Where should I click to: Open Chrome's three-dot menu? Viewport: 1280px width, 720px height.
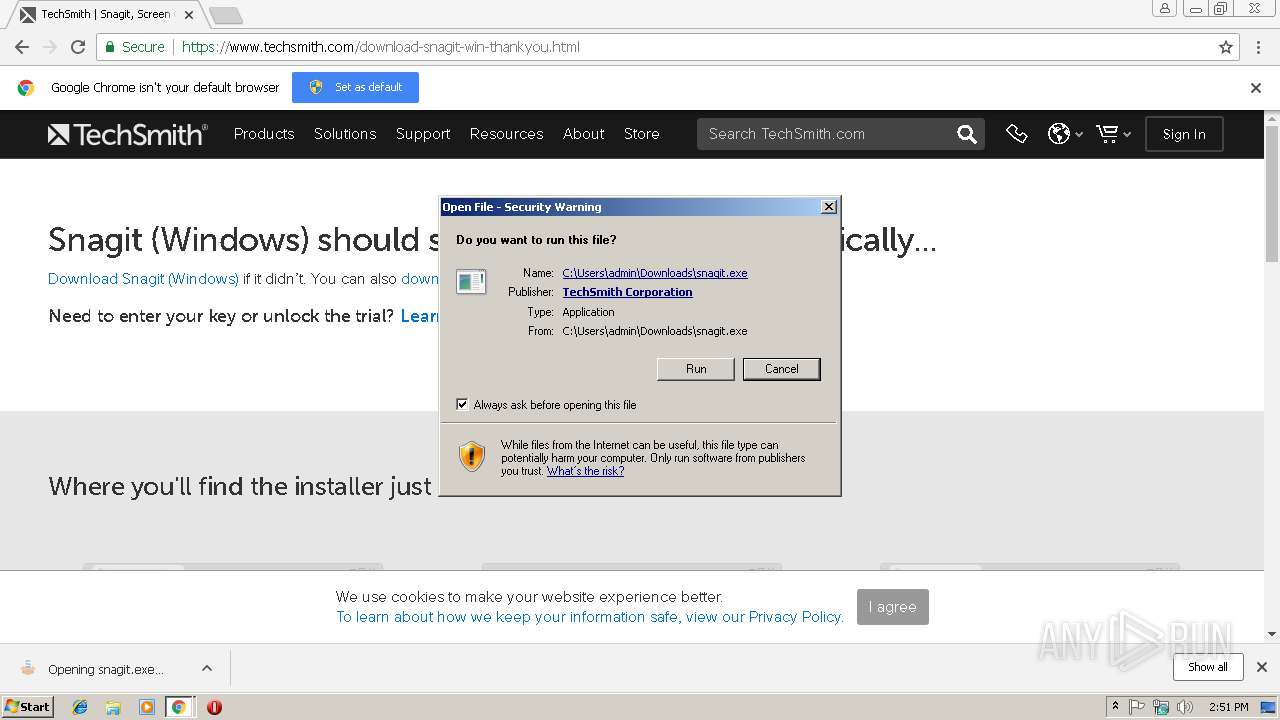click(x=1258, y=47)
